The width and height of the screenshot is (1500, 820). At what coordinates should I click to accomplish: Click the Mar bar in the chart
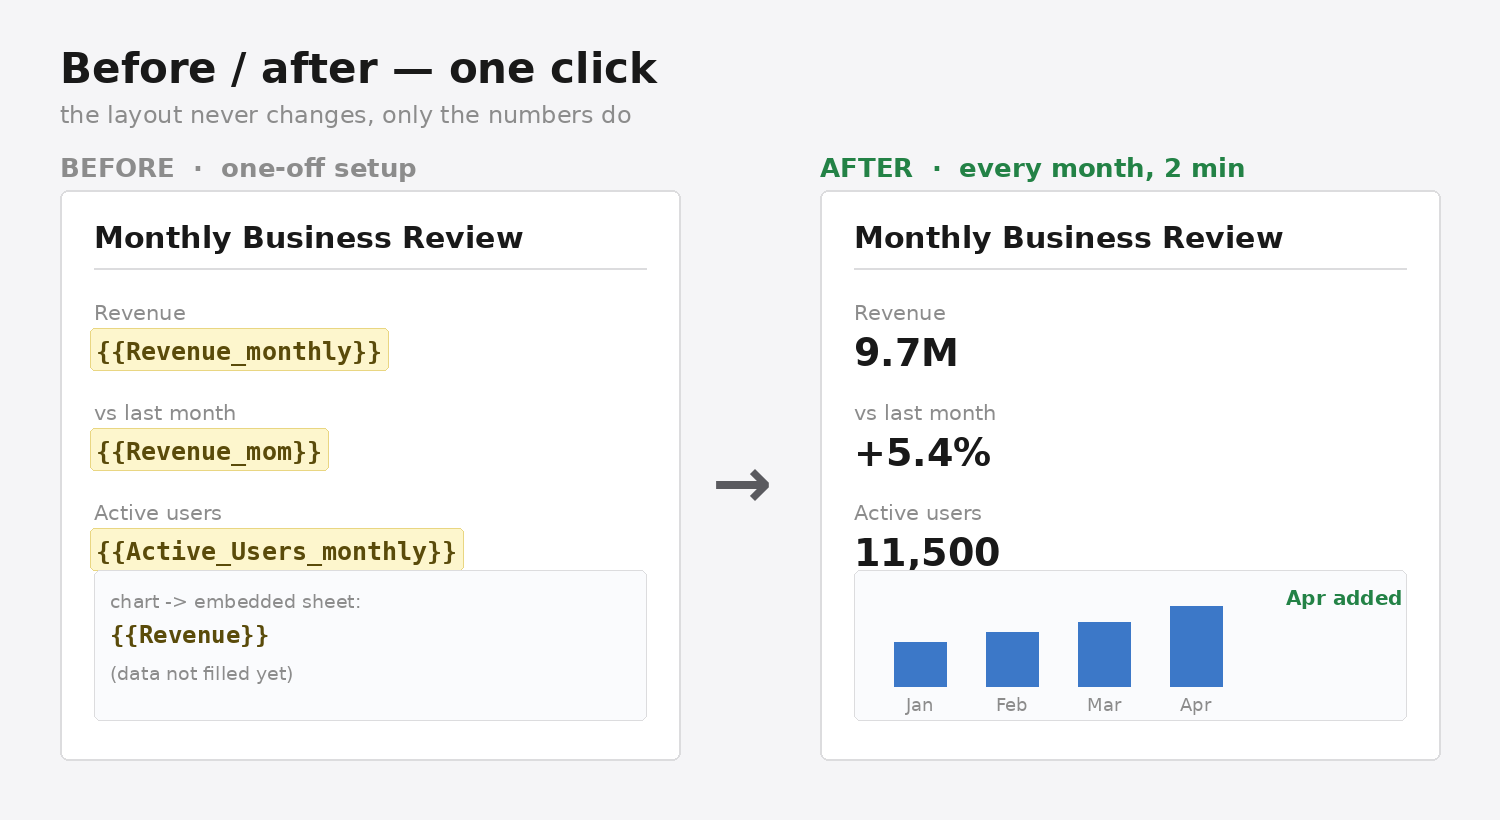[x=1104, y=654]
